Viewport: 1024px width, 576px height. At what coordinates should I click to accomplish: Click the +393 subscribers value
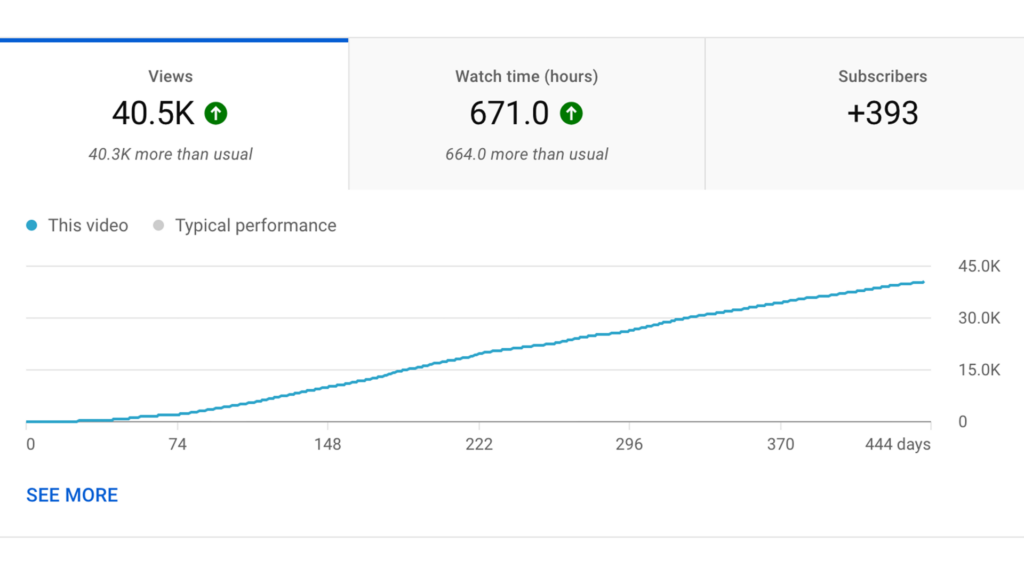[x=882, y=113]
